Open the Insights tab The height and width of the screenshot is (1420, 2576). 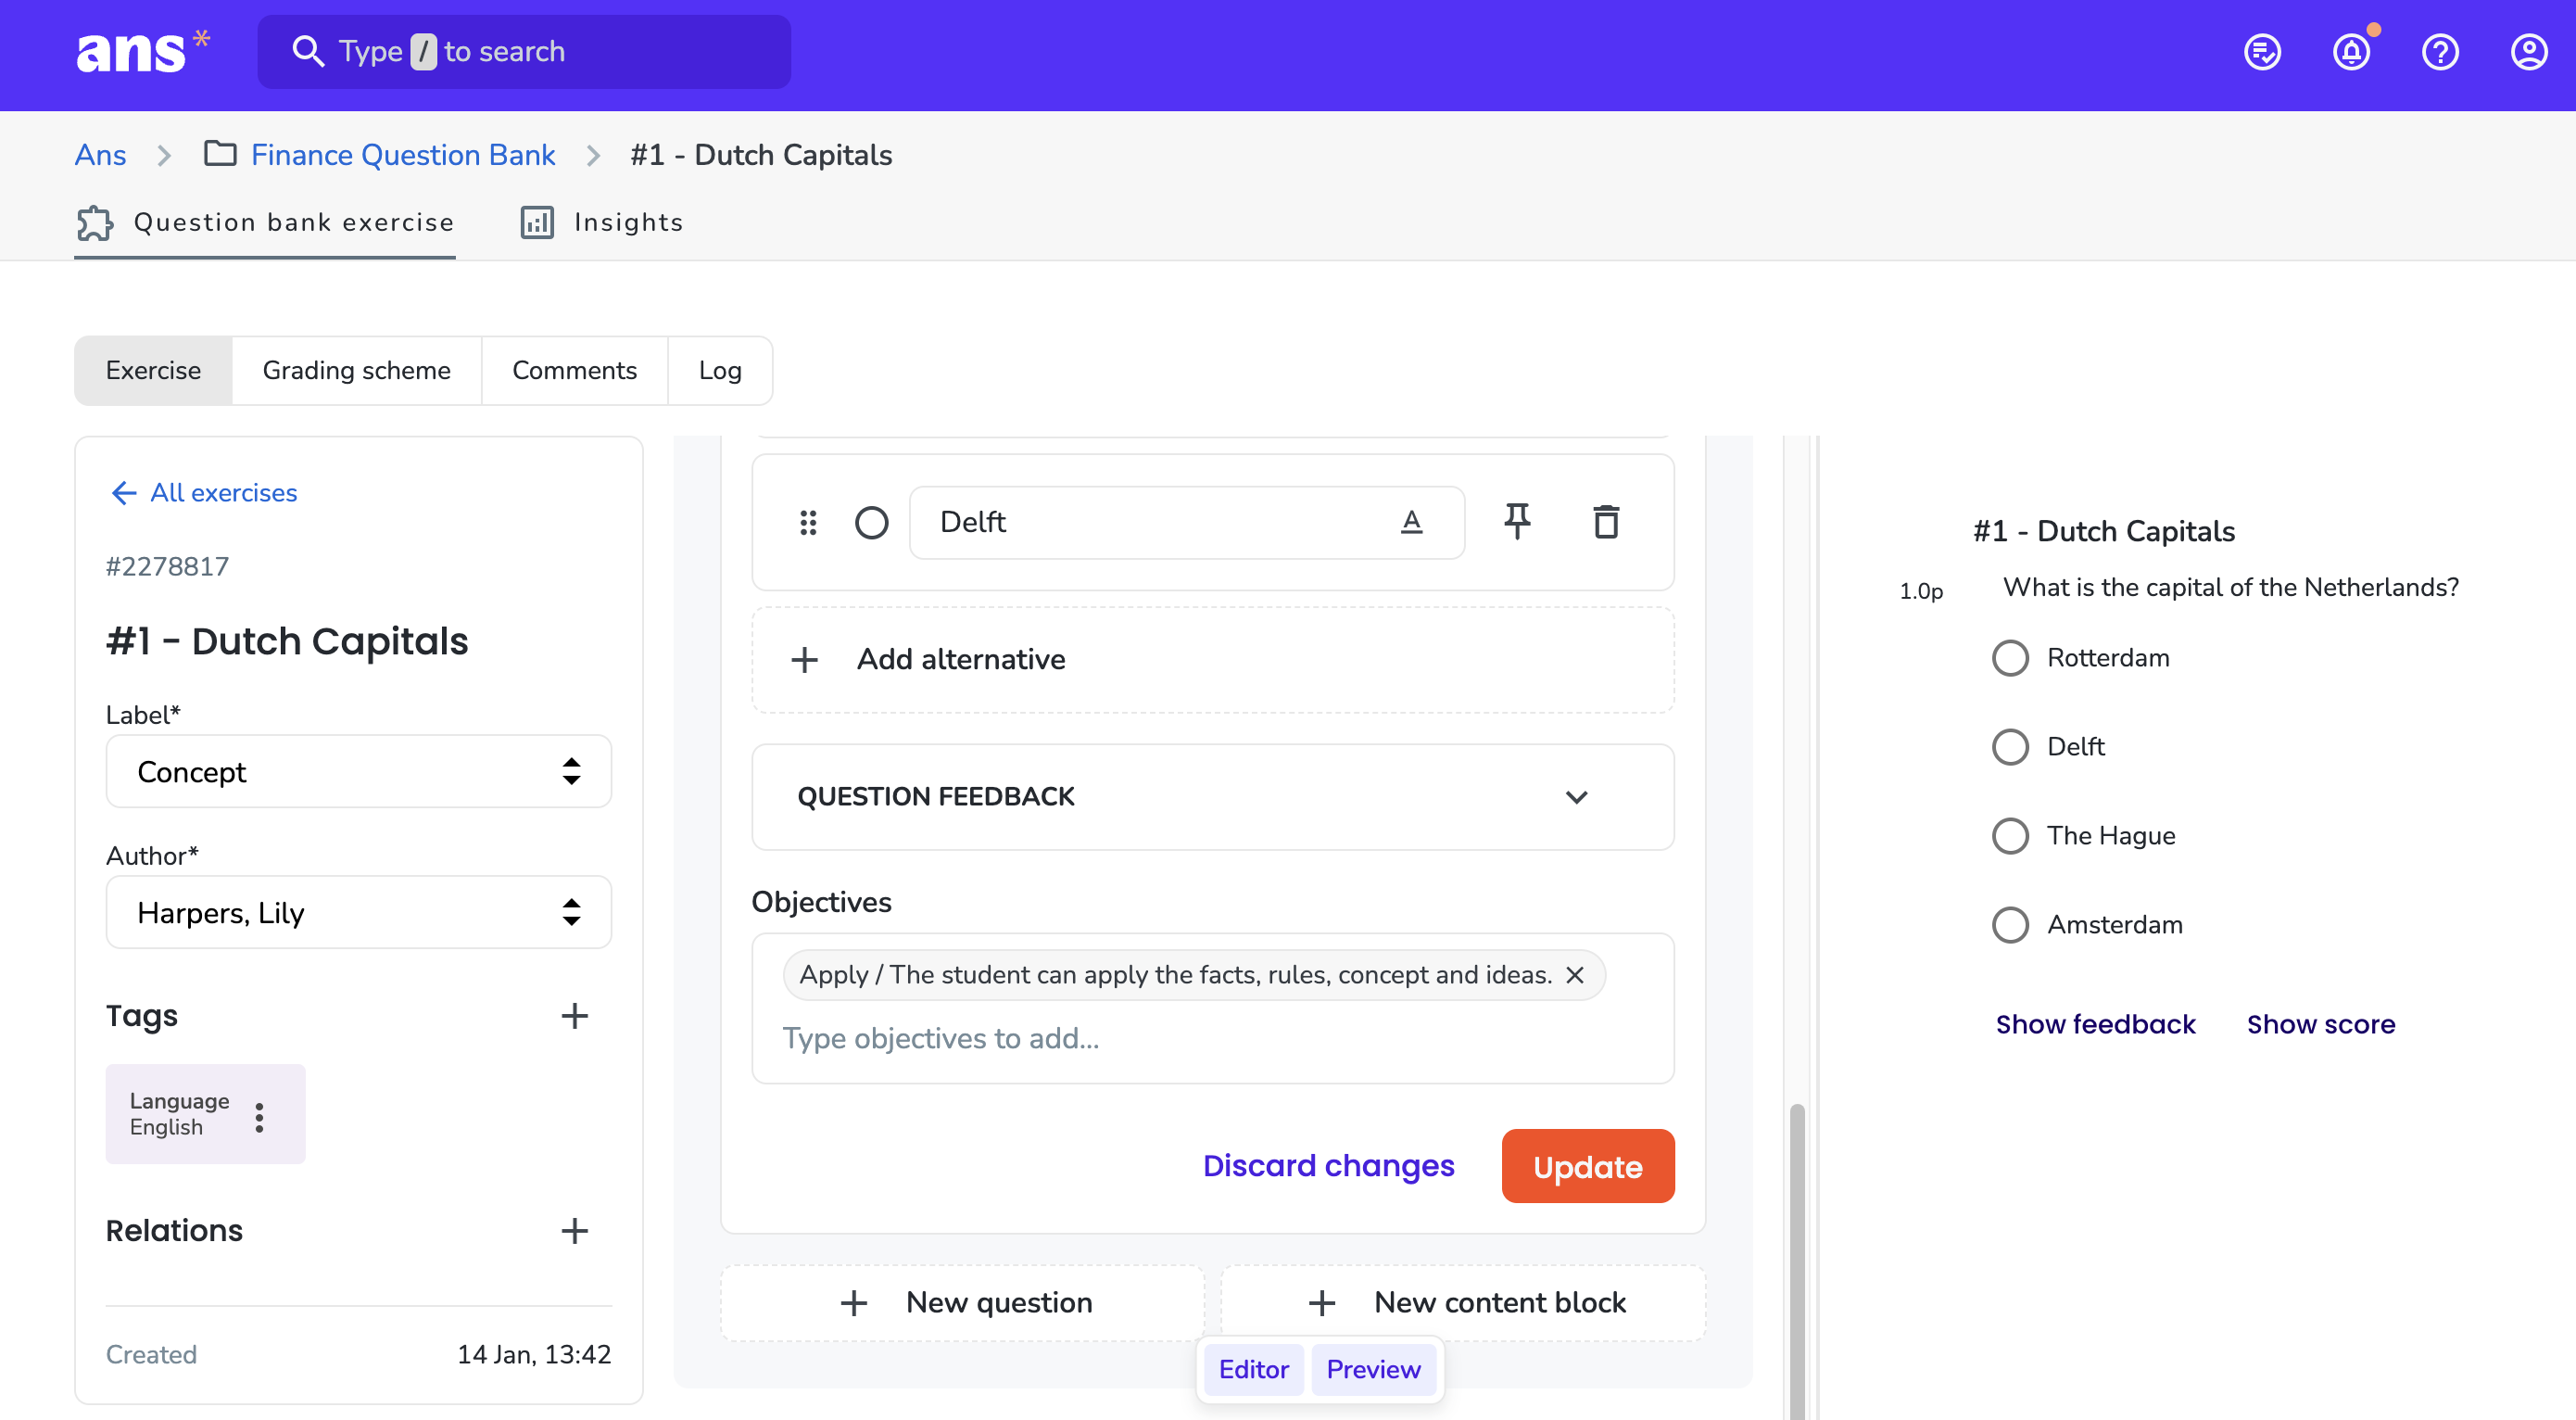coord(602,222)
